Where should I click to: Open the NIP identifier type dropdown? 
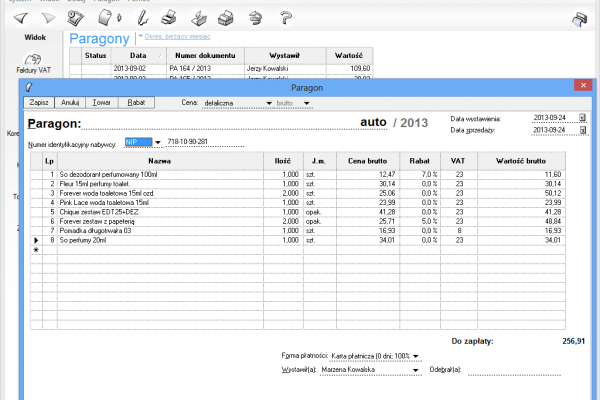158,142
